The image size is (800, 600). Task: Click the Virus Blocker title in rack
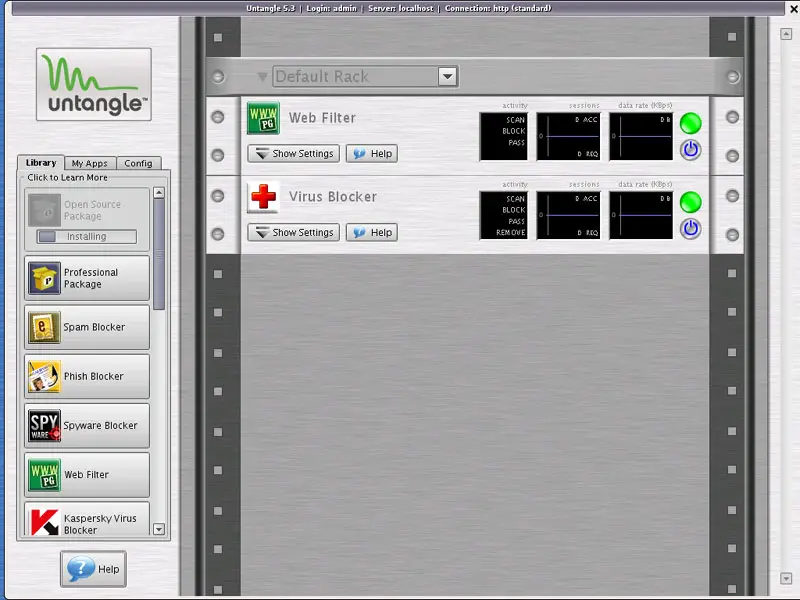tap(333, 197)
